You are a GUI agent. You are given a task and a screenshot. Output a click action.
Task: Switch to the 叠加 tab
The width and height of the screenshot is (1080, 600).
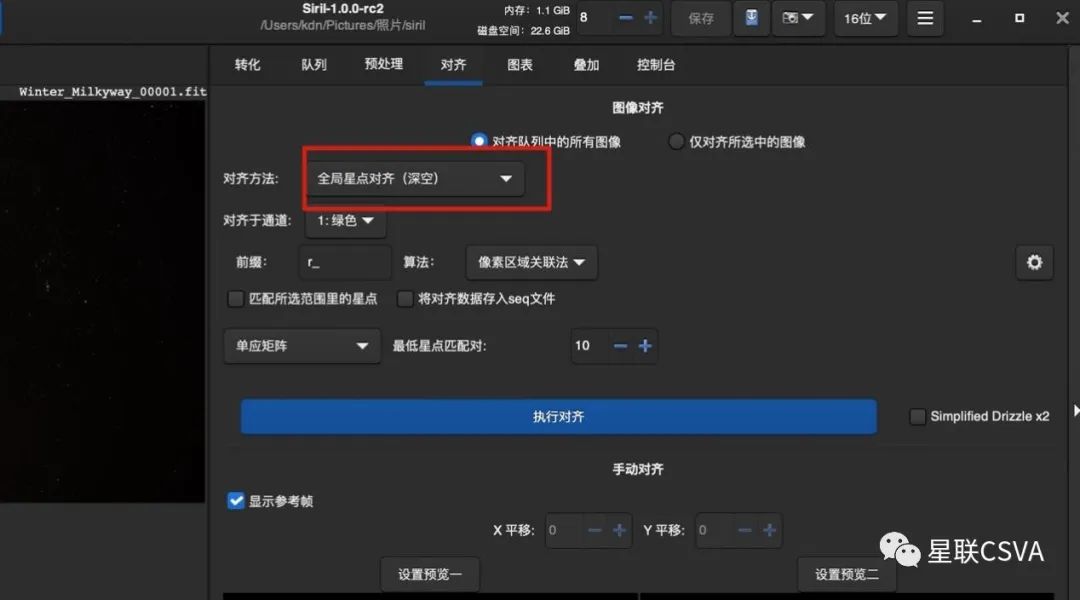coord(586,65)
